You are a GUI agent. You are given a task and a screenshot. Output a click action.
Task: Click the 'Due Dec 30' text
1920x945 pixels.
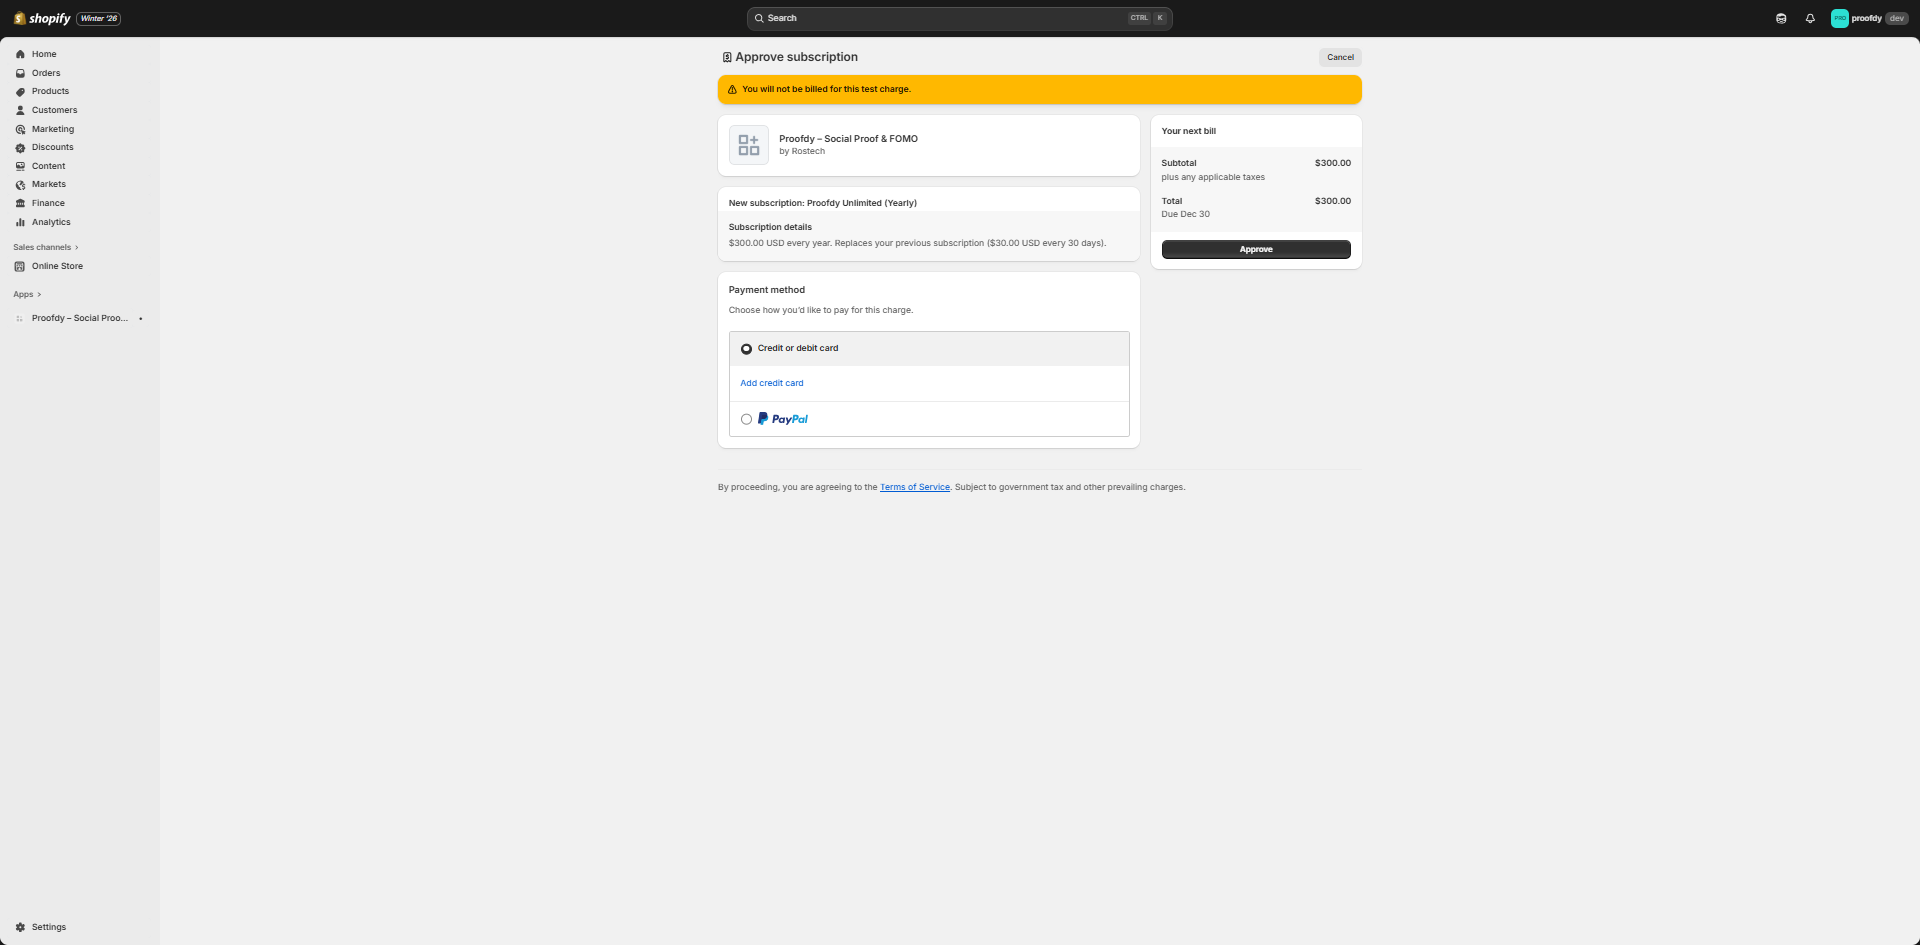pos(1186,214)
